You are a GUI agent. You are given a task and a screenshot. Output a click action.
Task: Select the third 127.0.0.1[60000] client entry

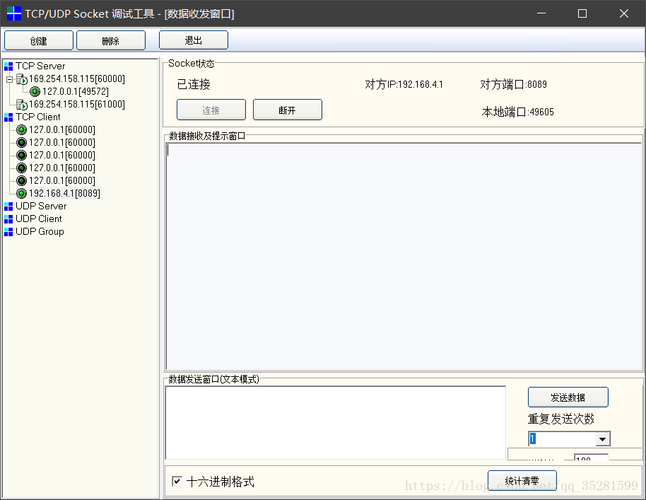[x=62, y=155]
